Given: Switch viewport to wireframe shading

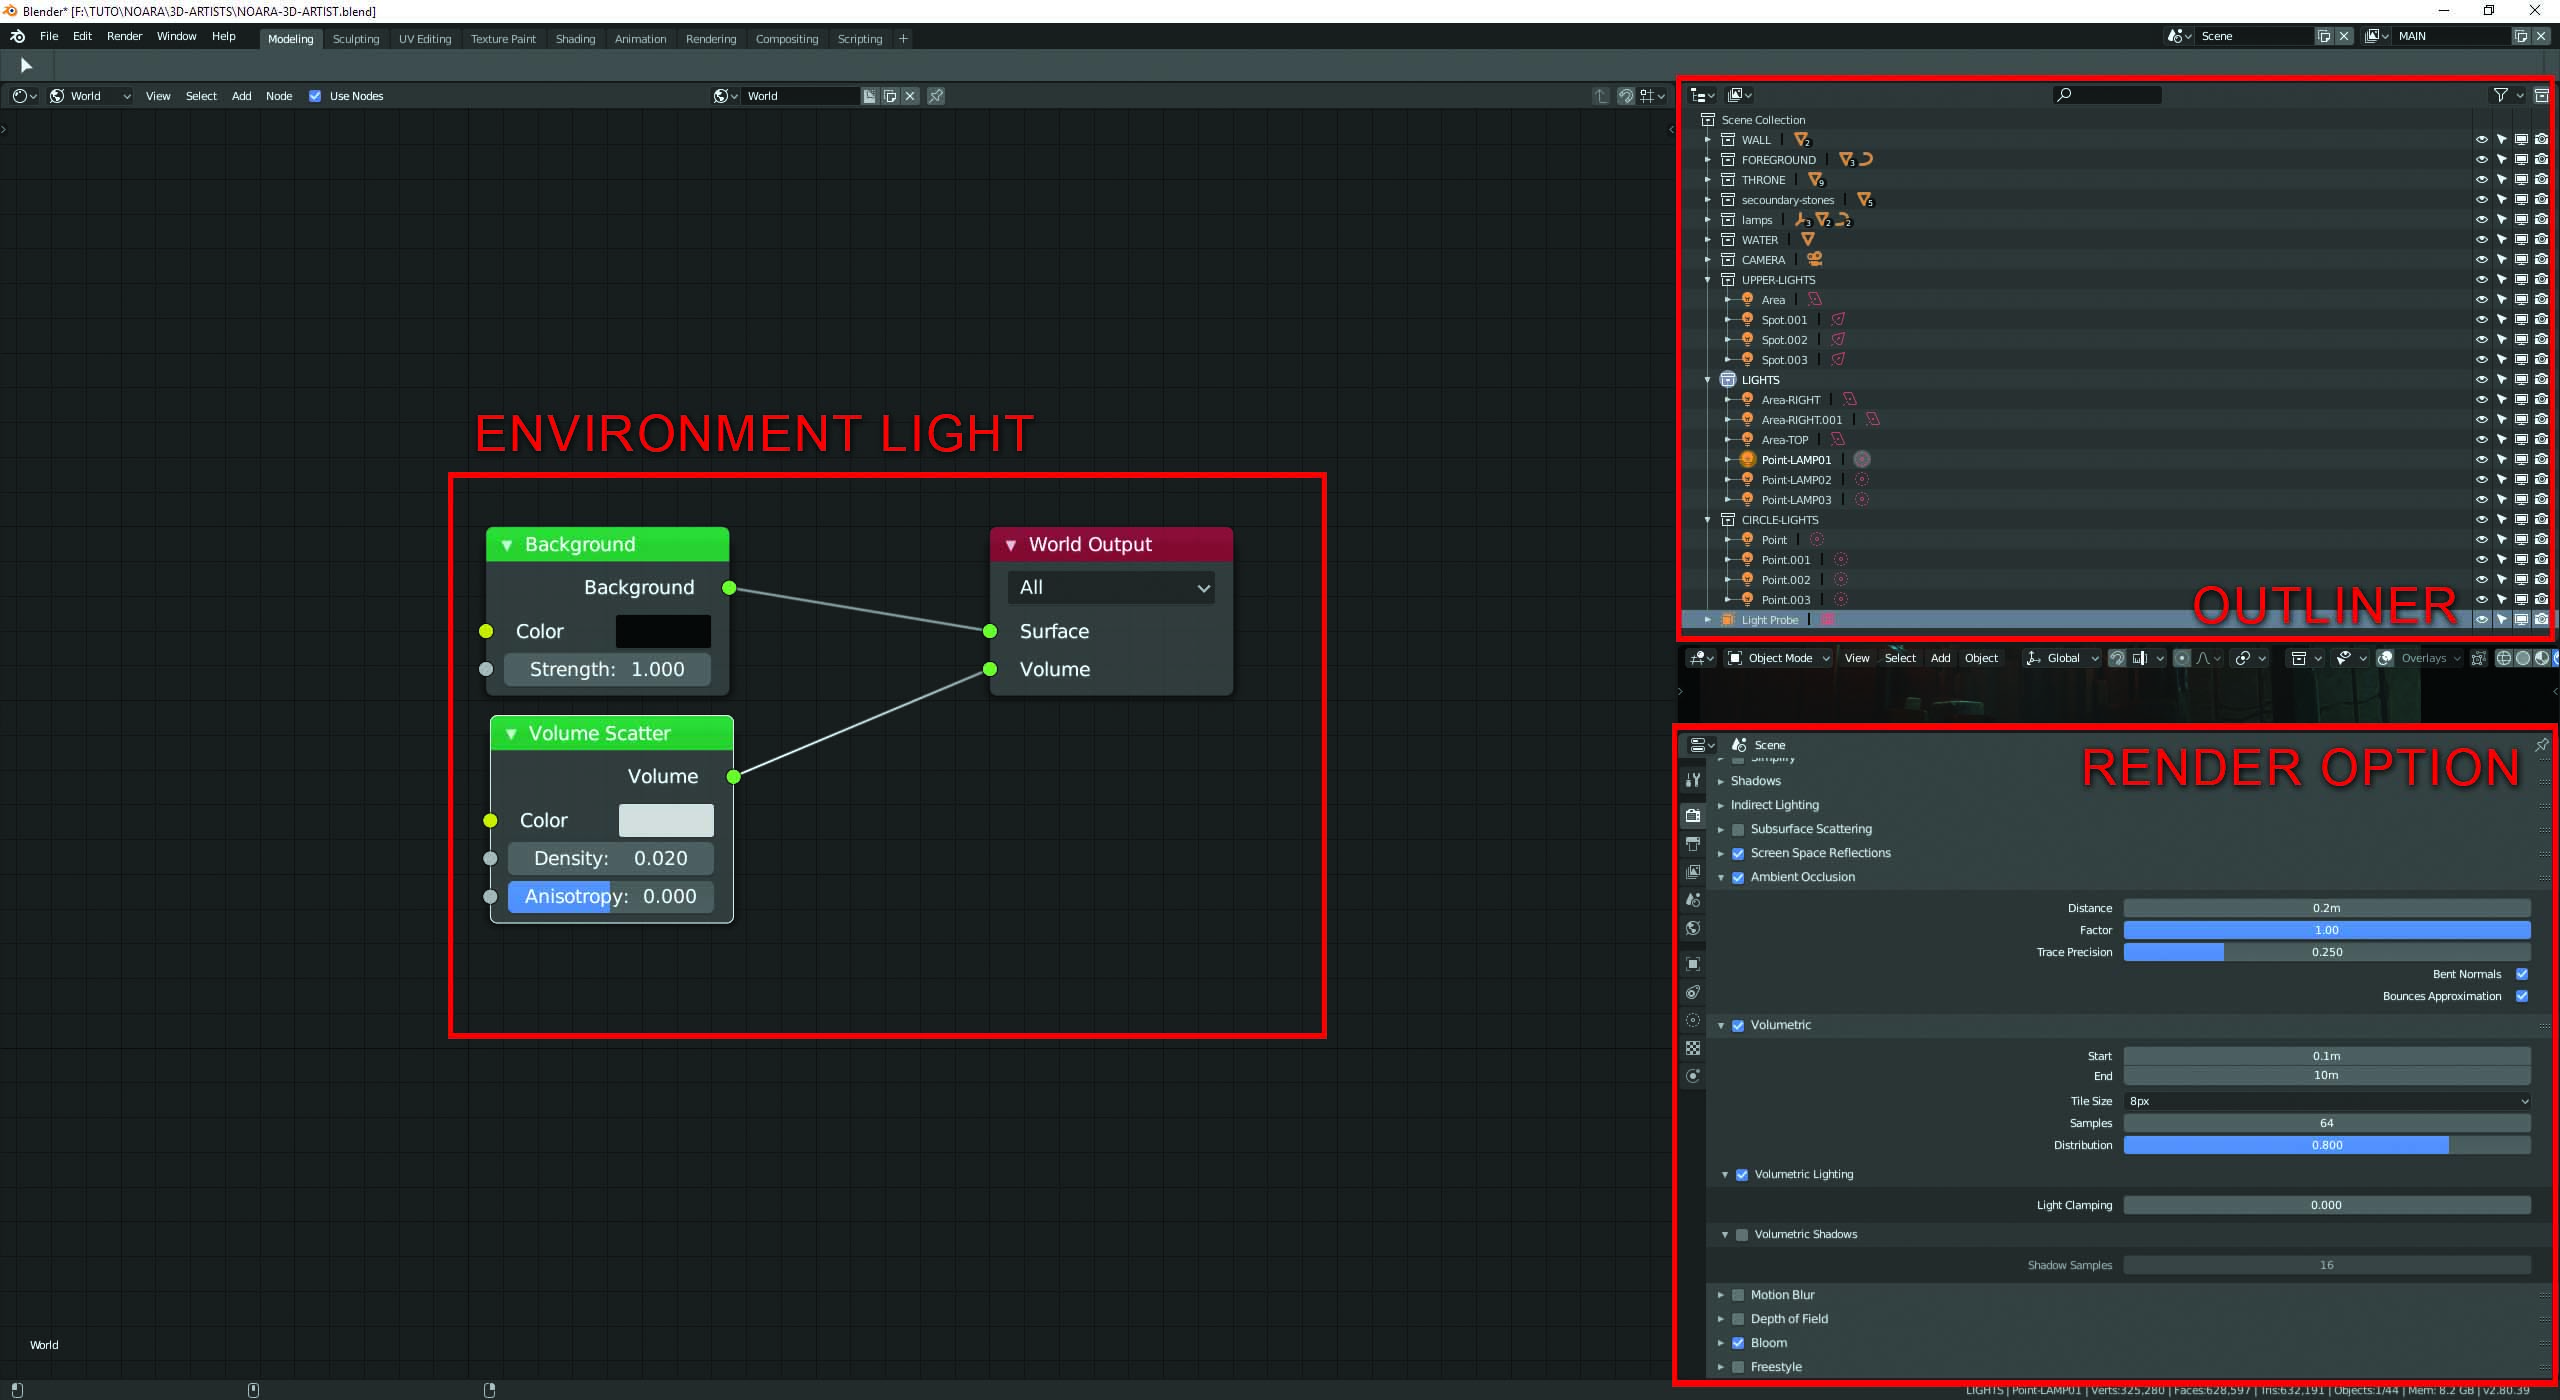Looking at the screenshot, I should (2504, 658).
